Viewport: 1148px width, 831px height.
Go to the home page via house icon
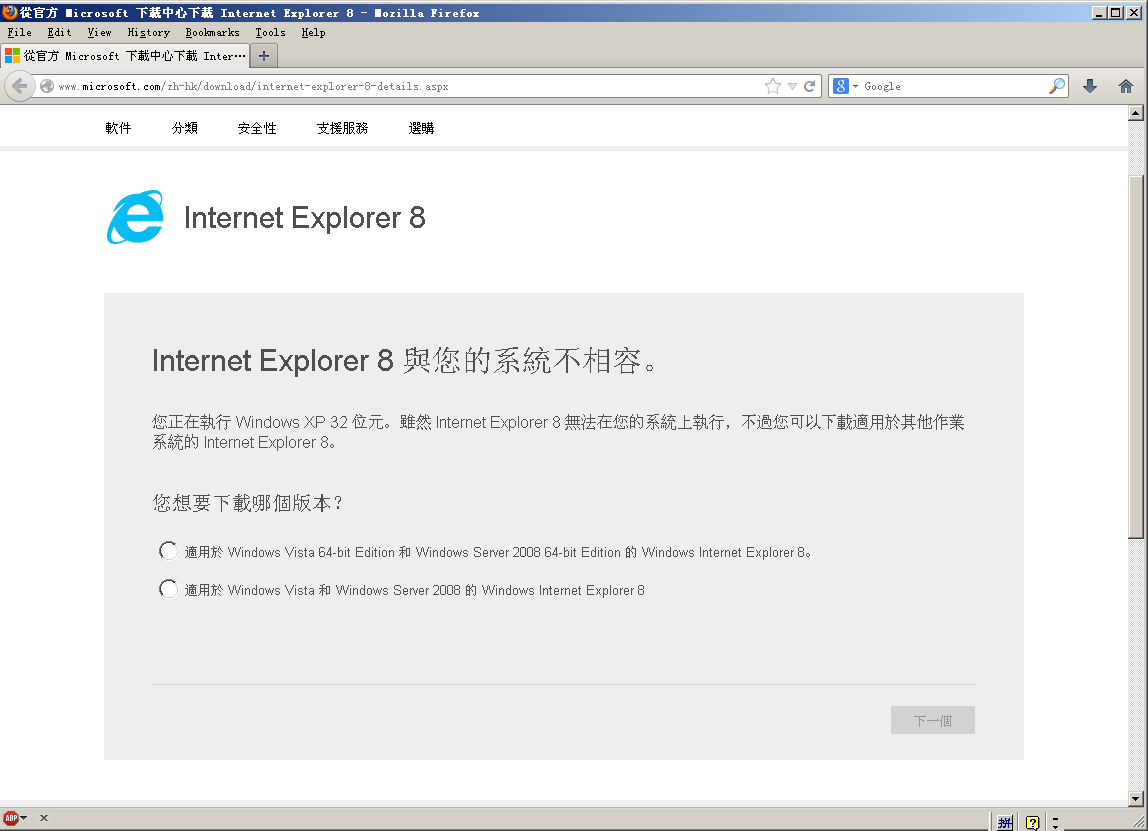(1126, 86)
